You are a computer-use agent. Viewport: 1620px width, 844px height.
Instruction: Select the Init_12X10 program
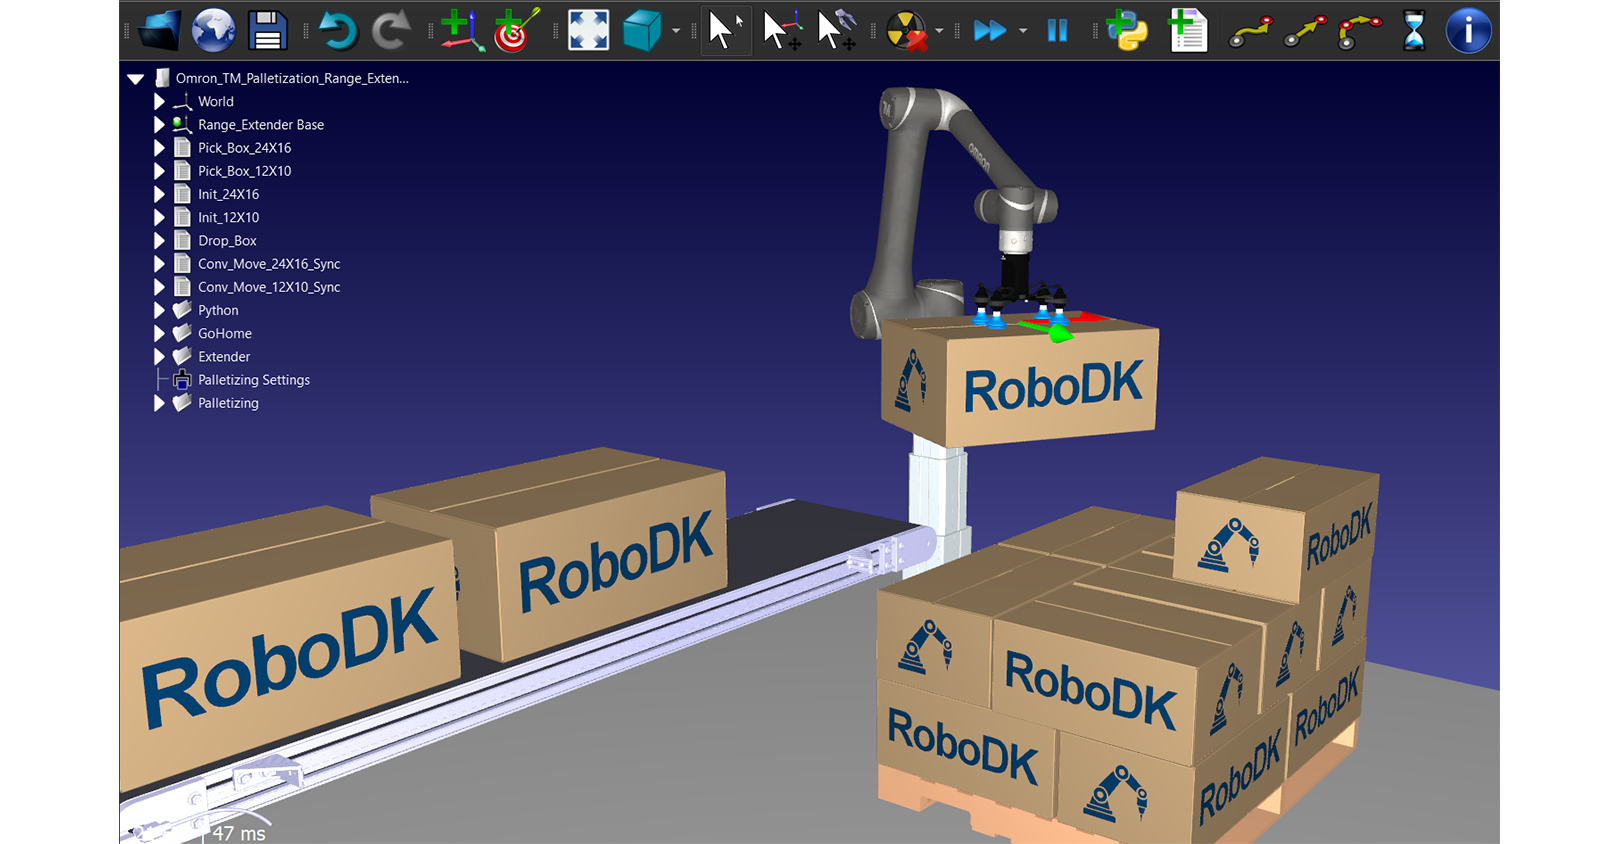pyautogui.click(x=228, y=217)
